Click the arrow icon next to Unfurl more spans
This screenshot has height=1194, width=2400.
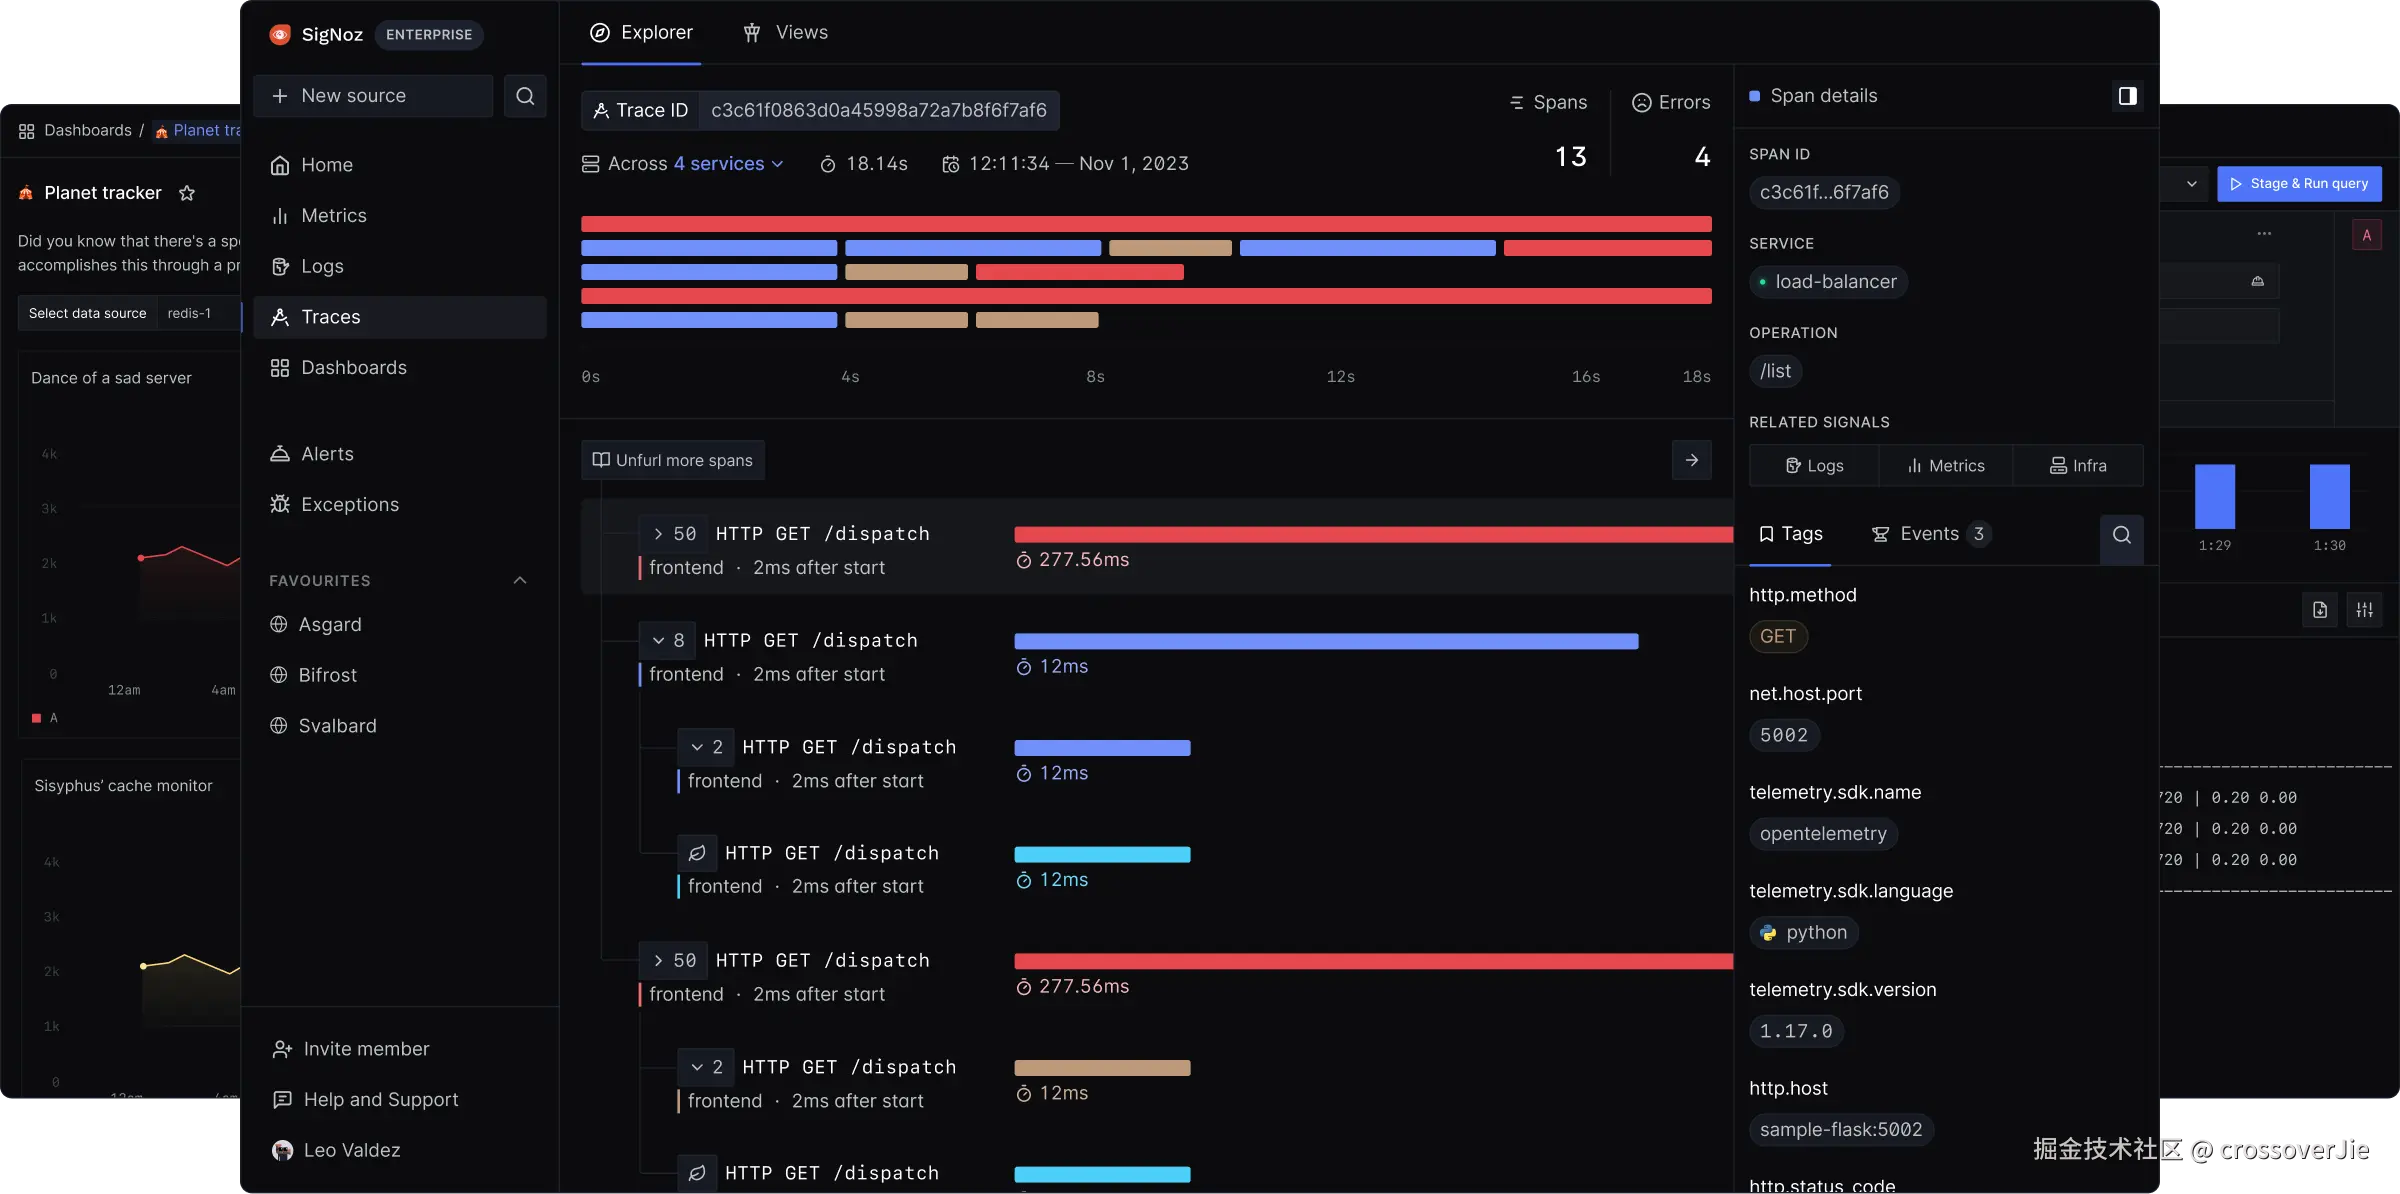pos(1691,460)
